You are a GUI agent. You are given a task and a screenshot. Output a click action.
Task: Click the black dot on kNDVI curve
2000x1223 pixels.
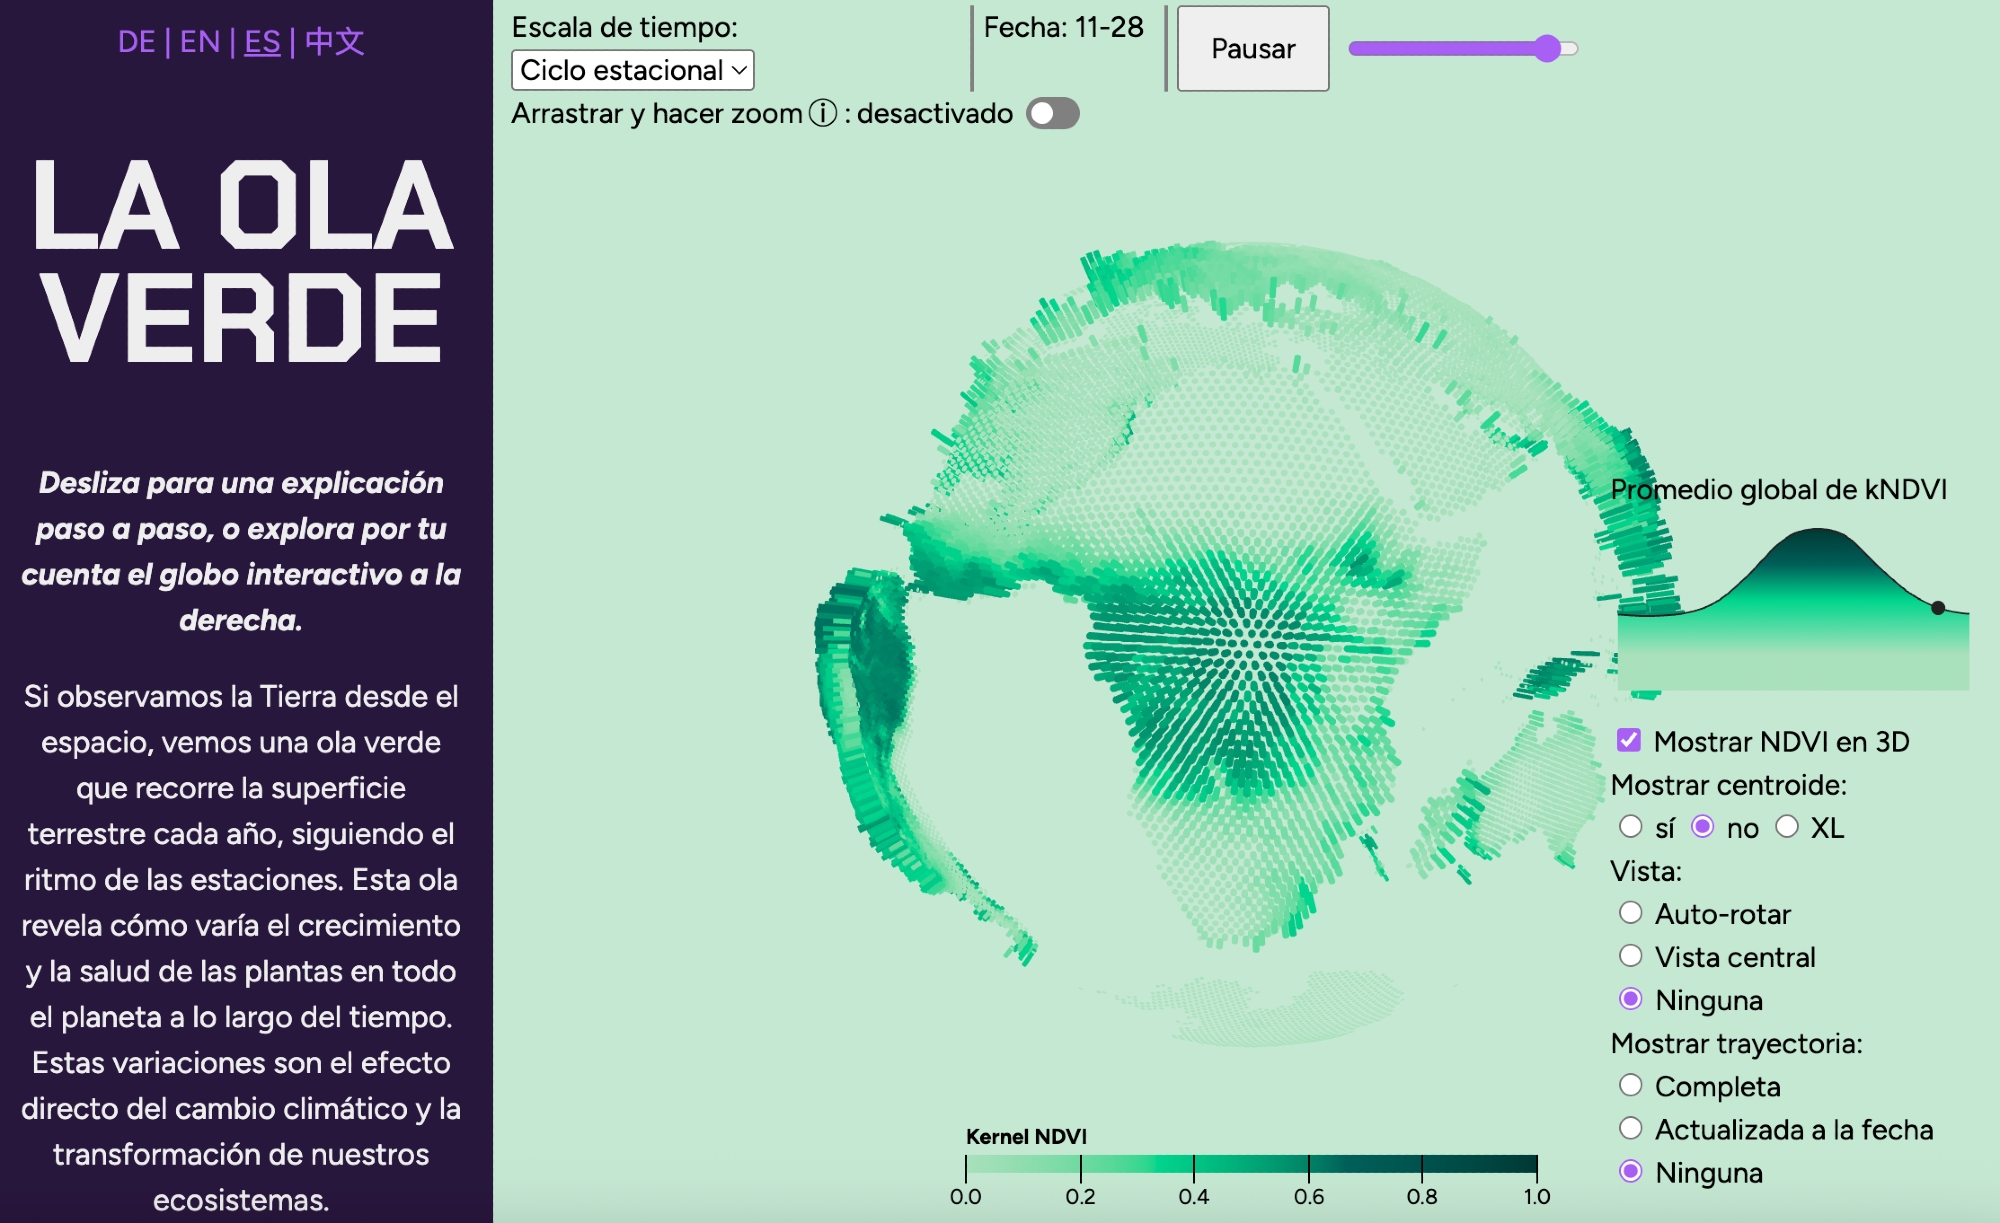coord(1938,607)
